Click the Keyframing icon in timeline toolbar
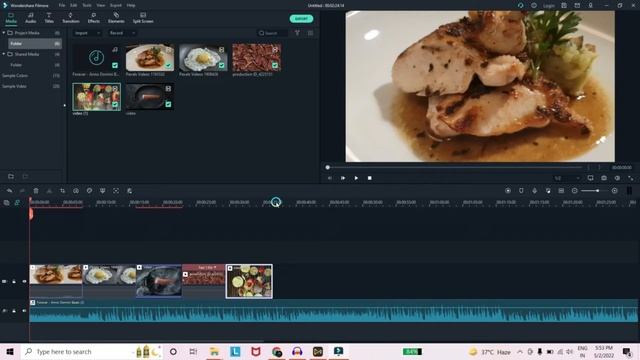The width and height of the screenshot is (640, 360). coord(129,191)
